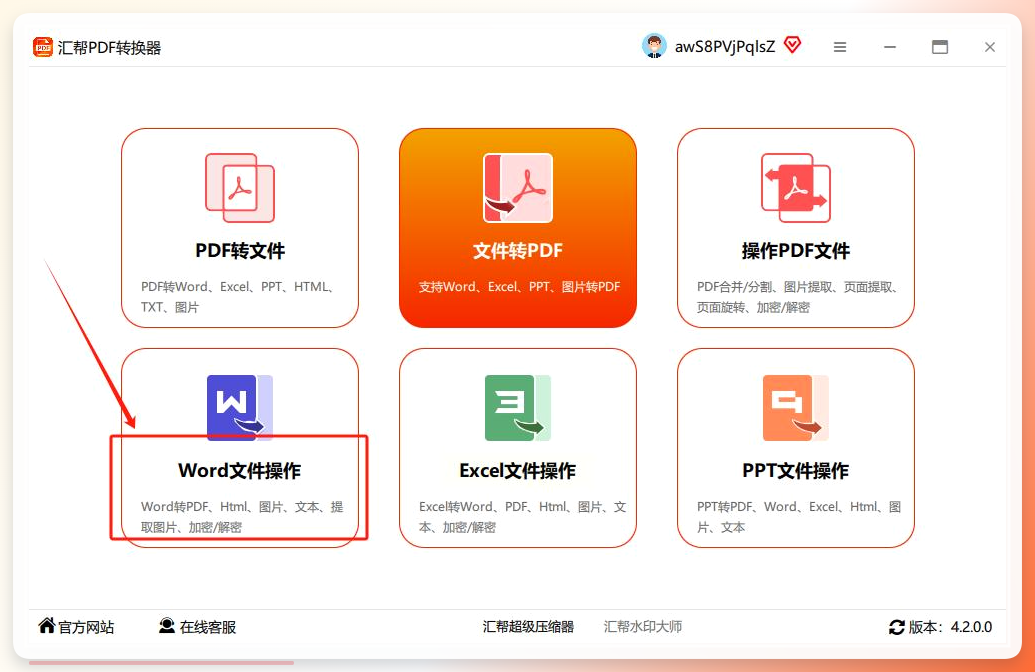Click the 汇帮PDF转换器 app logo
Image resolution: width=1035 pixels, height=672 pixels.
(43, 48)
